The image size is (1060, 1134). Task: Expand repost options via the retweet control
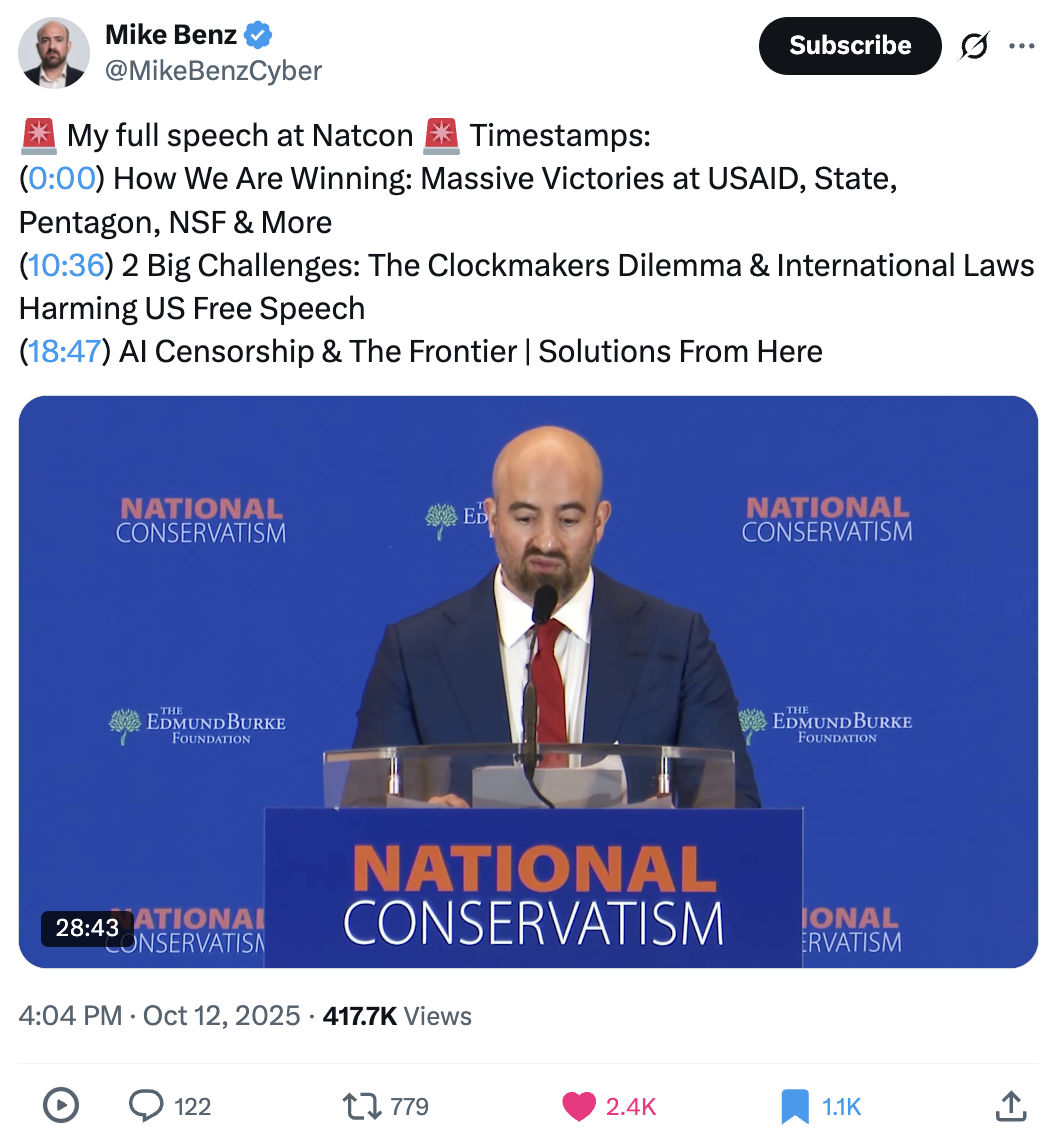pyautogui.click(x=365, y=1107)
